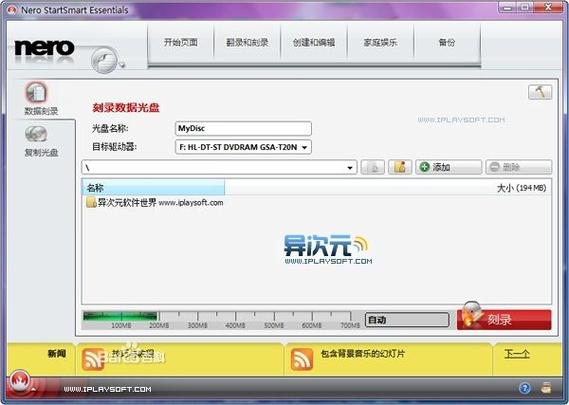This screenshot has height=405, width=569.
Task: Open the blue help question mark icon
Action: 525,389
